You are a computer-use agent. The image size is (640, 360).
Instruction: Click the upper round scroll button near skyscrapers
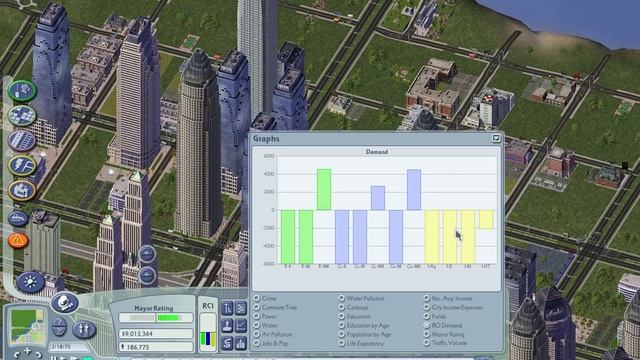point(147,254)
